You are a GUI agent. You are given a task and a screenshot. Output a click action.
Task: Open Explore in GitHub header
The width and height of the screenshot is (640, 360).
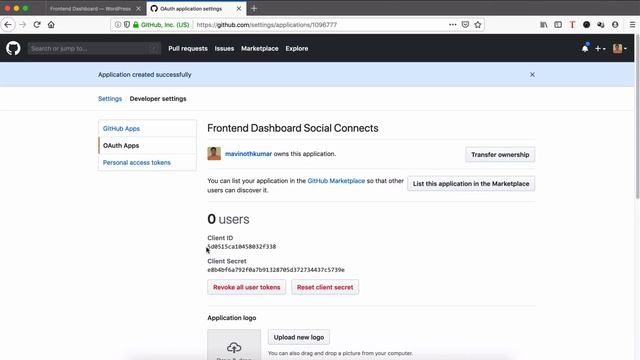297,48
